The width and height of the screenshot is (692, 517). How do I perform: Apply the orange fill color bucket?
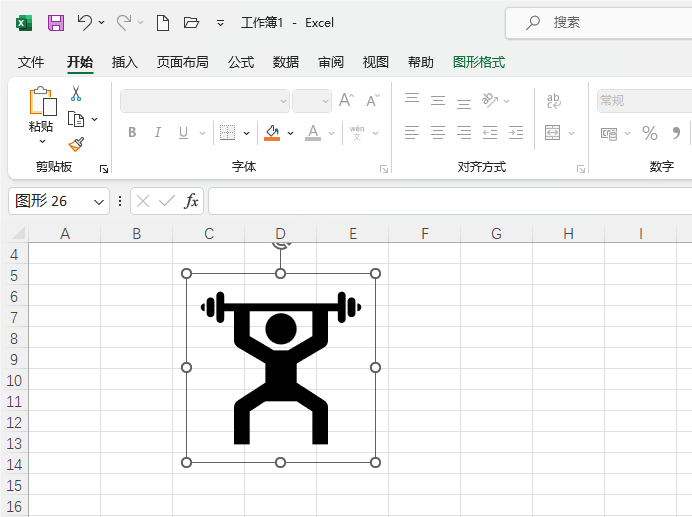tap(272, 132)
